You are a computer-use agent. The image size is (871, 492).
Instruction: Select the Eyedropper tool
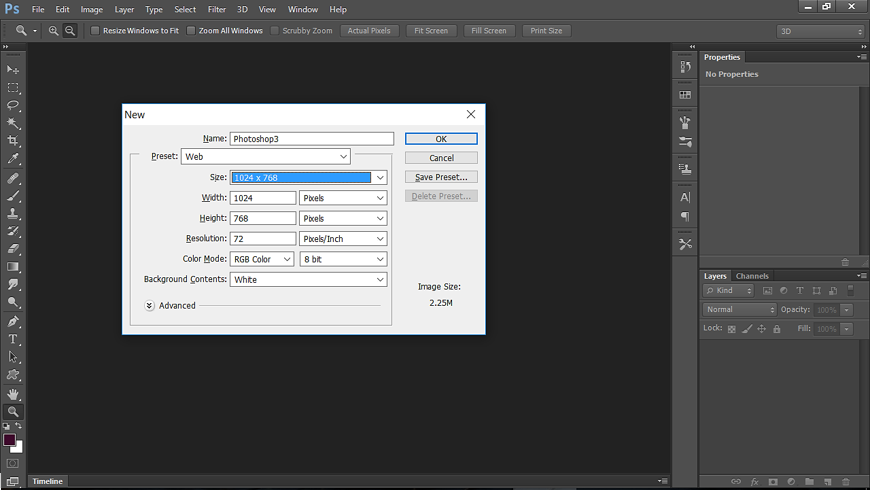point(13,158)
